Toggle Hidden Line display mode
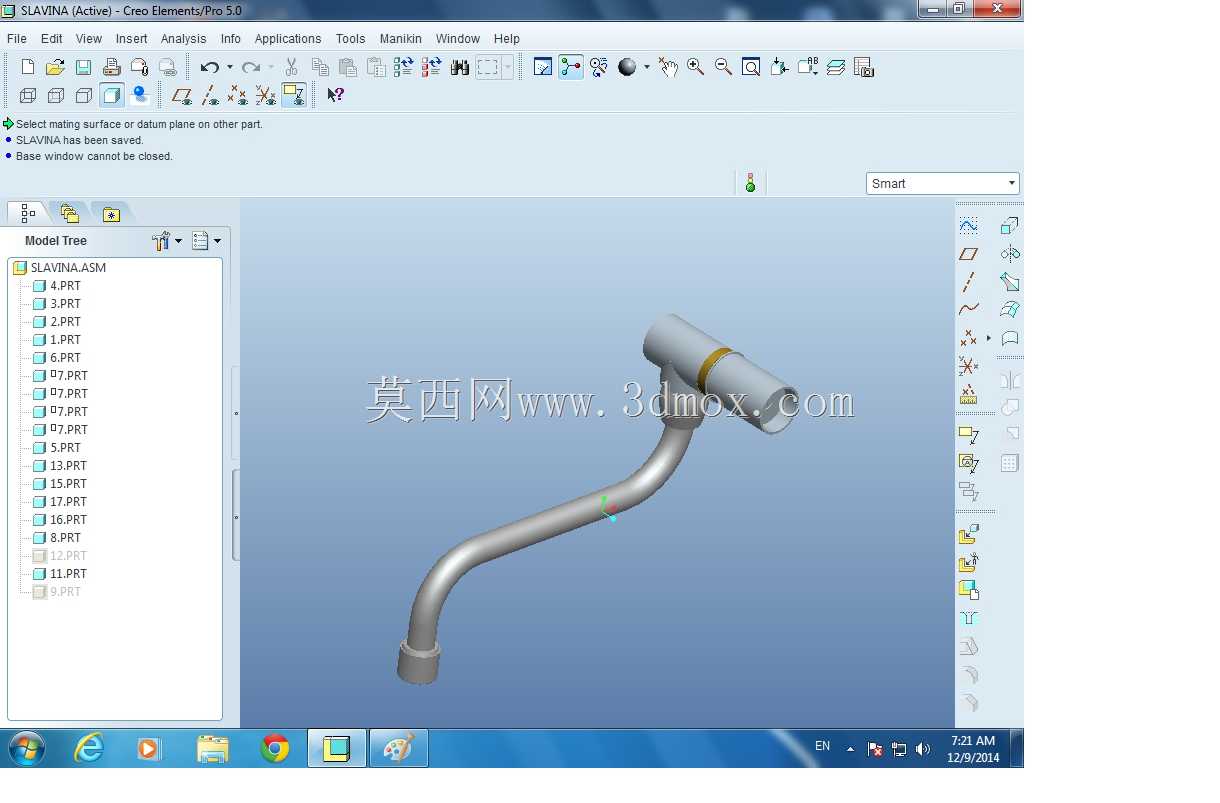The image size is (1220, 803). pos(56,95)
